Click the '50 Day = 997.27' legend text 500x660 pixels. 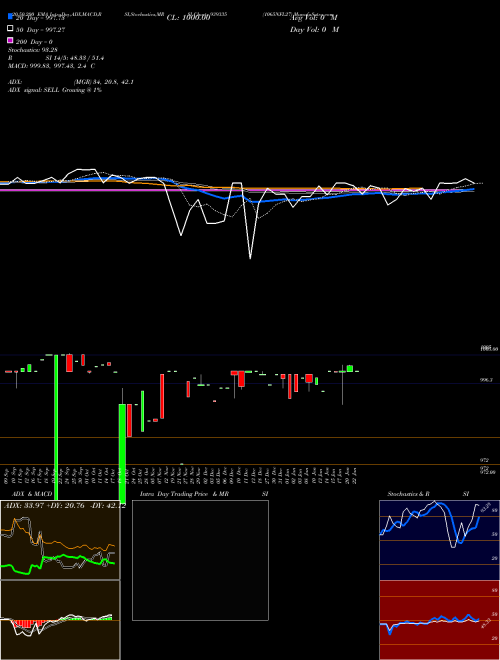(40, 29)
